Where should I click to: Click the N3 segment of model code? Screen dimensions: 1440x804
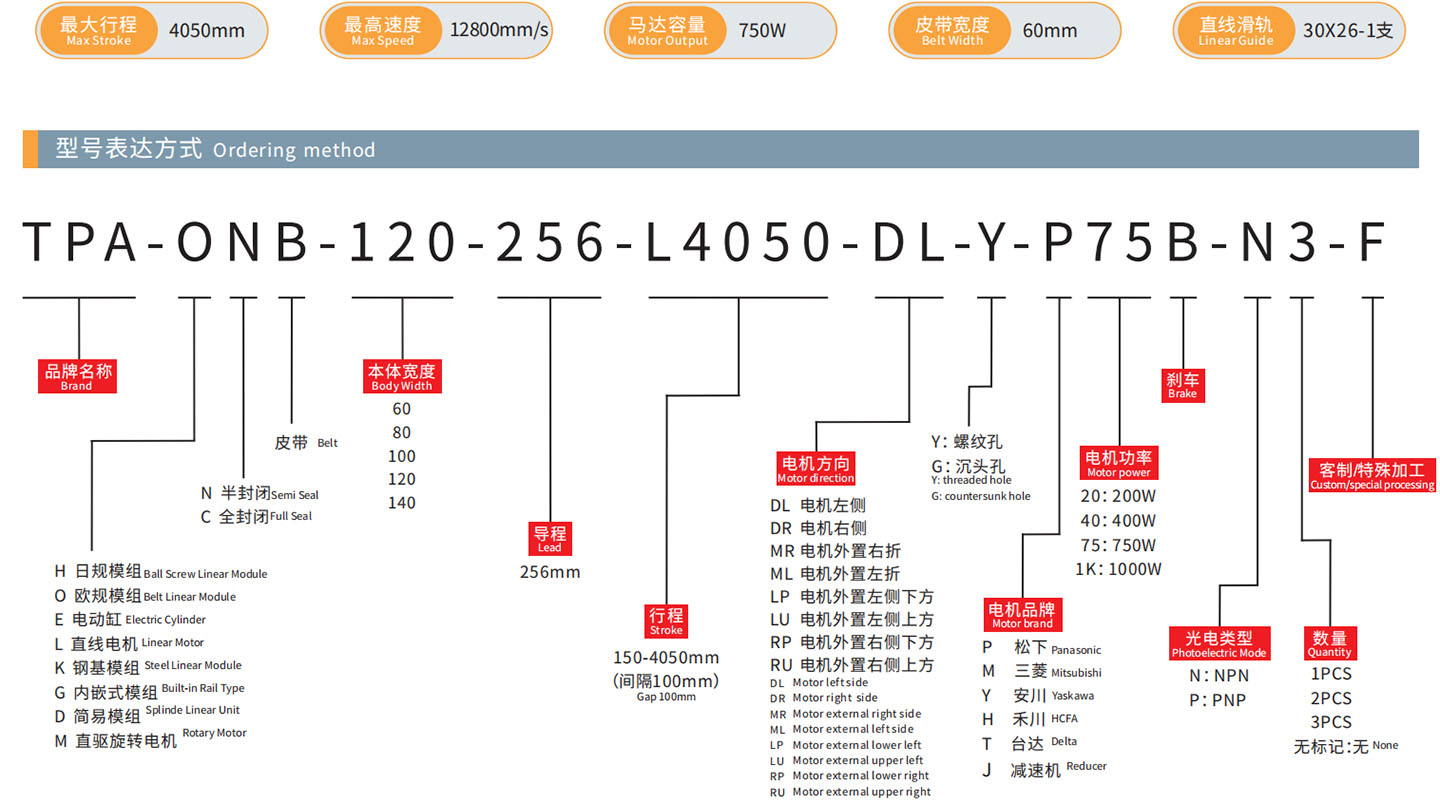[x=1277, y=243]
